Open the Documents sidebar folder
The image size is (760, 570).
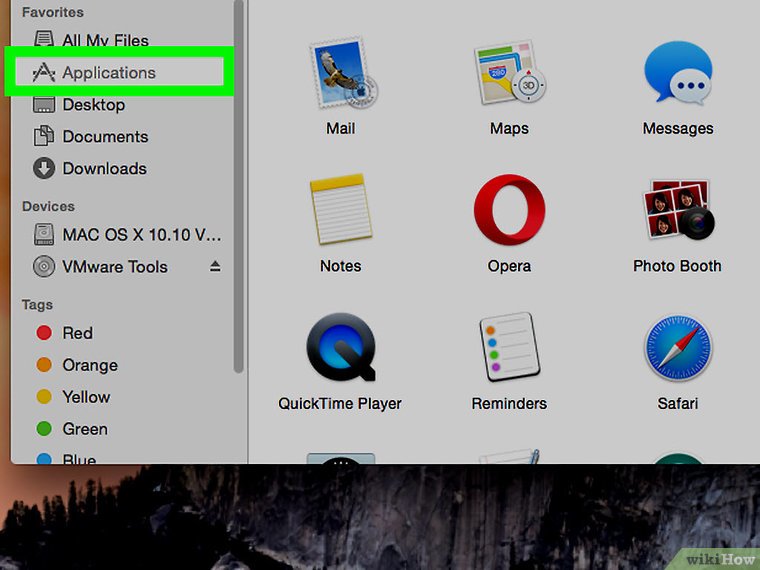(x=104, y=137)
